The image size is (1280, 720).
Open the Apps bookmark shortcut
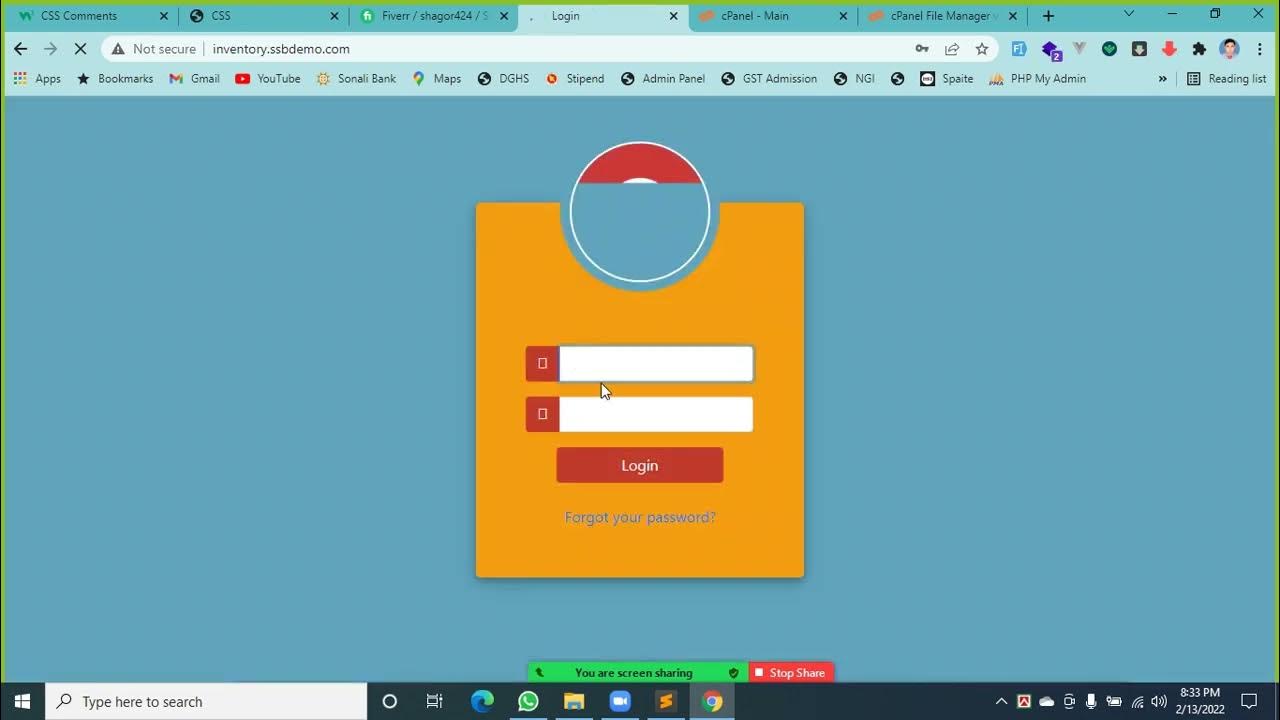37,79
